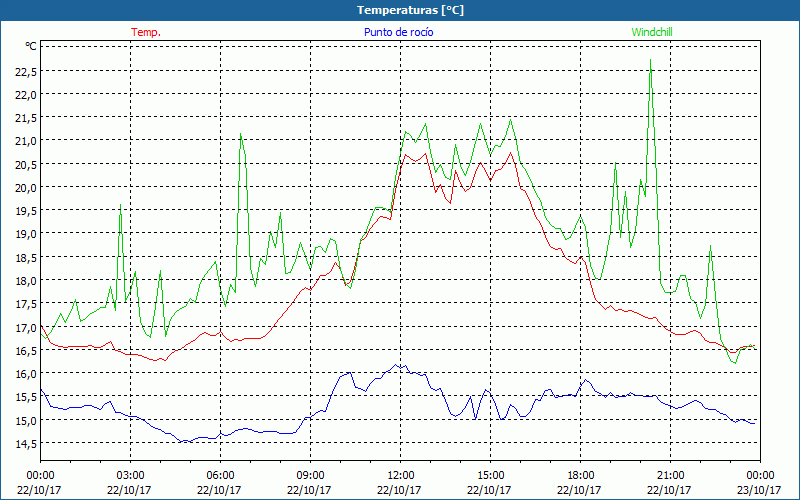800x500 pixels.
Task: Click the 21,0 y-axis value
Action: [26, 142]
